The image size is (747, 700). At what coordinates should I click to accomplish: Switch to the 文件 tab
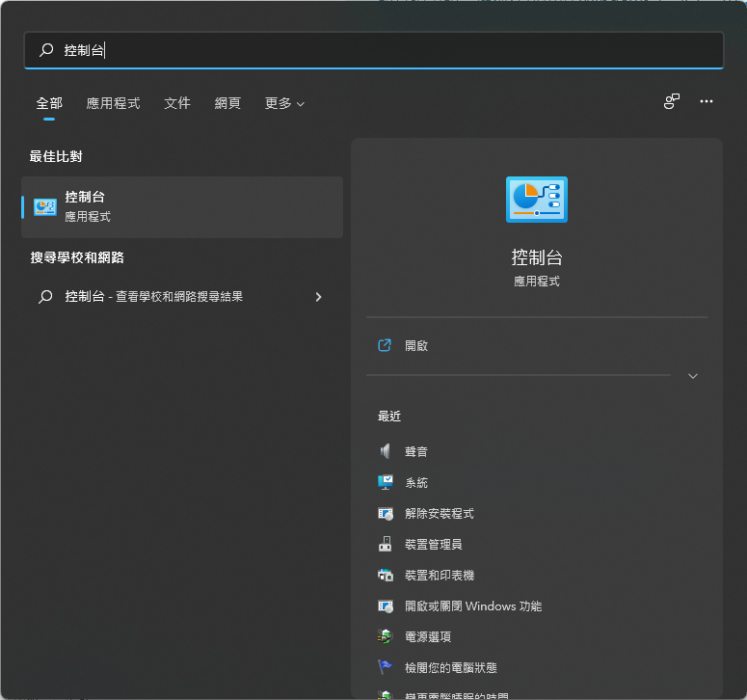pyautogui.click(x=177, y=103)
